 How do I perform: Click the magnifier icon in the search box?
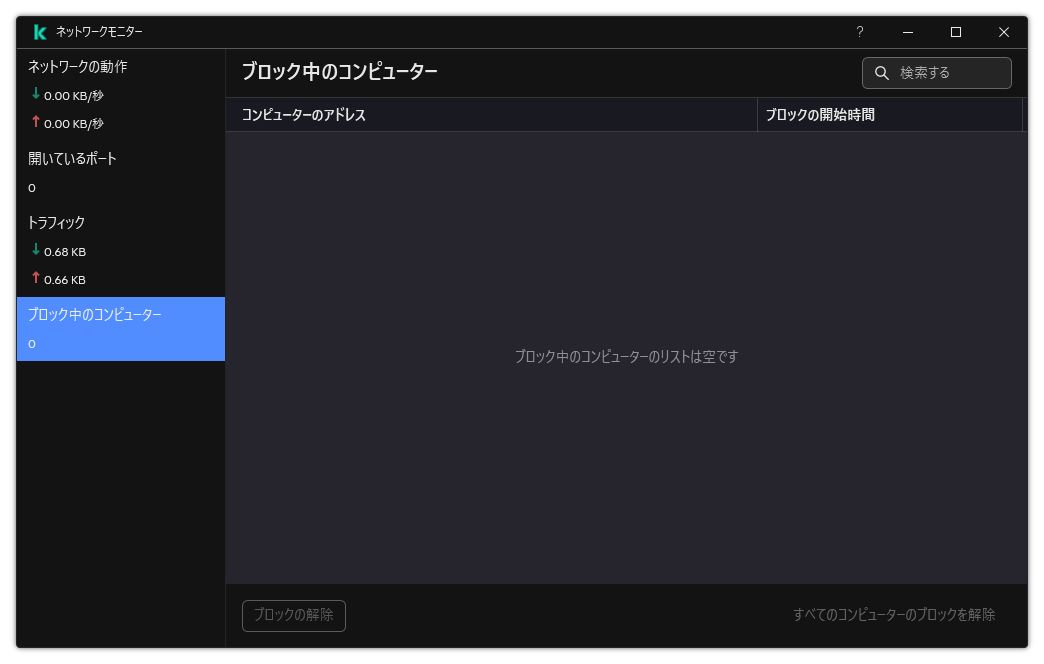[882, 72]
